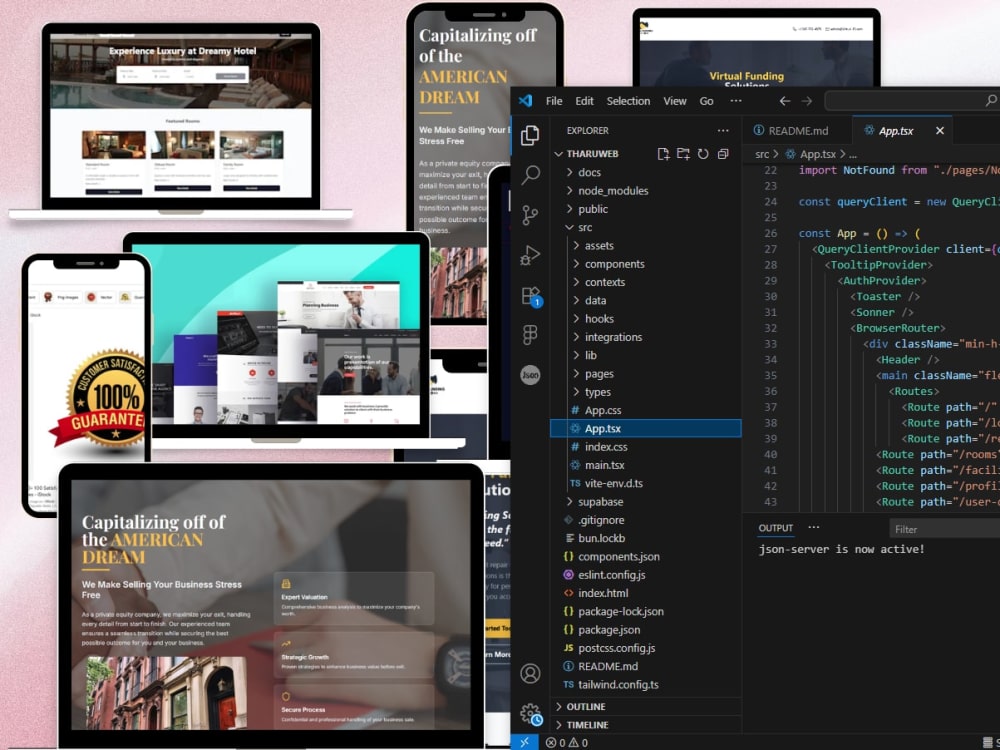Select the OUTPUT panel tab
The height and width of the screenshot is (750, 1000).
[x=776, y=528]
